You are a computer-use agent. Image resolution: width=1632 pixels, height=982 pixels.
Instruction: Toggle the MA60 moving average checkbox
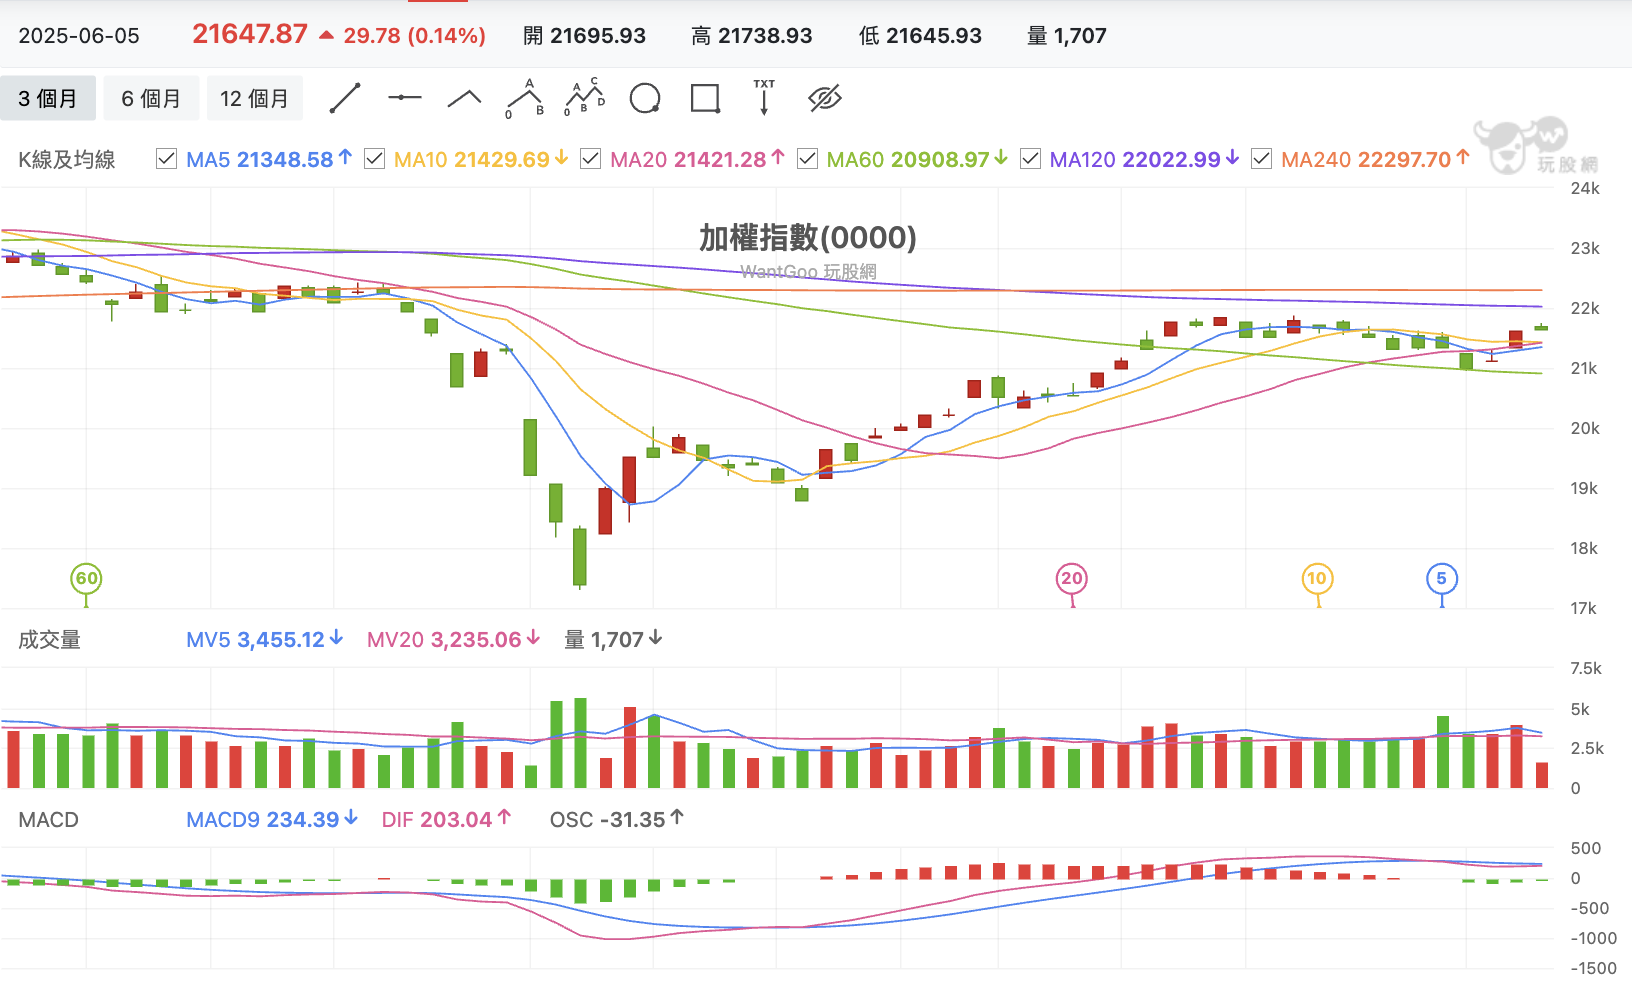807,159
